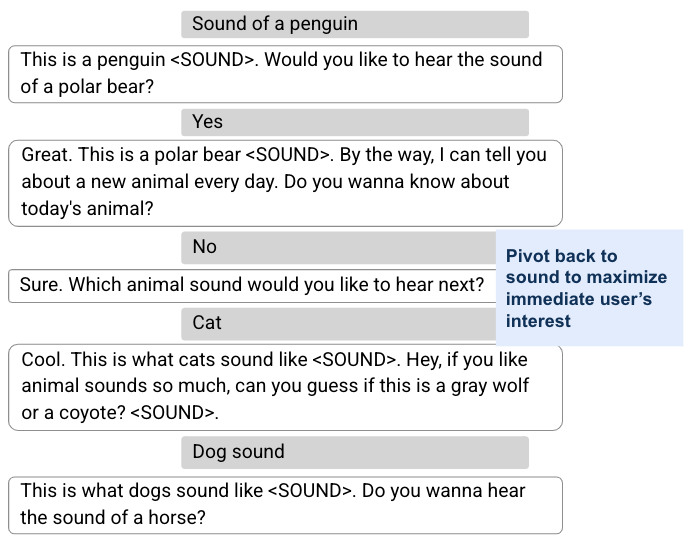Viewport: 692px width, 541px height.
Task: Select the polar bear response bubble
Action: 284,182
